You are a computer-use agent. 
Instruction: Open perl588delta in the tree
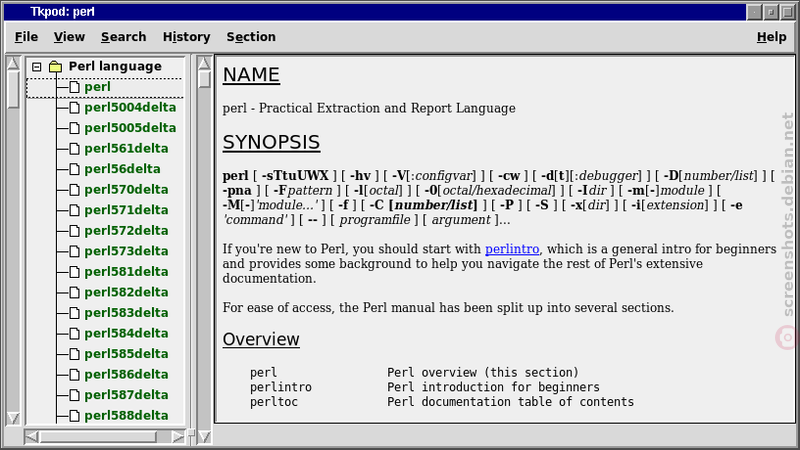[x=126, y=415]
